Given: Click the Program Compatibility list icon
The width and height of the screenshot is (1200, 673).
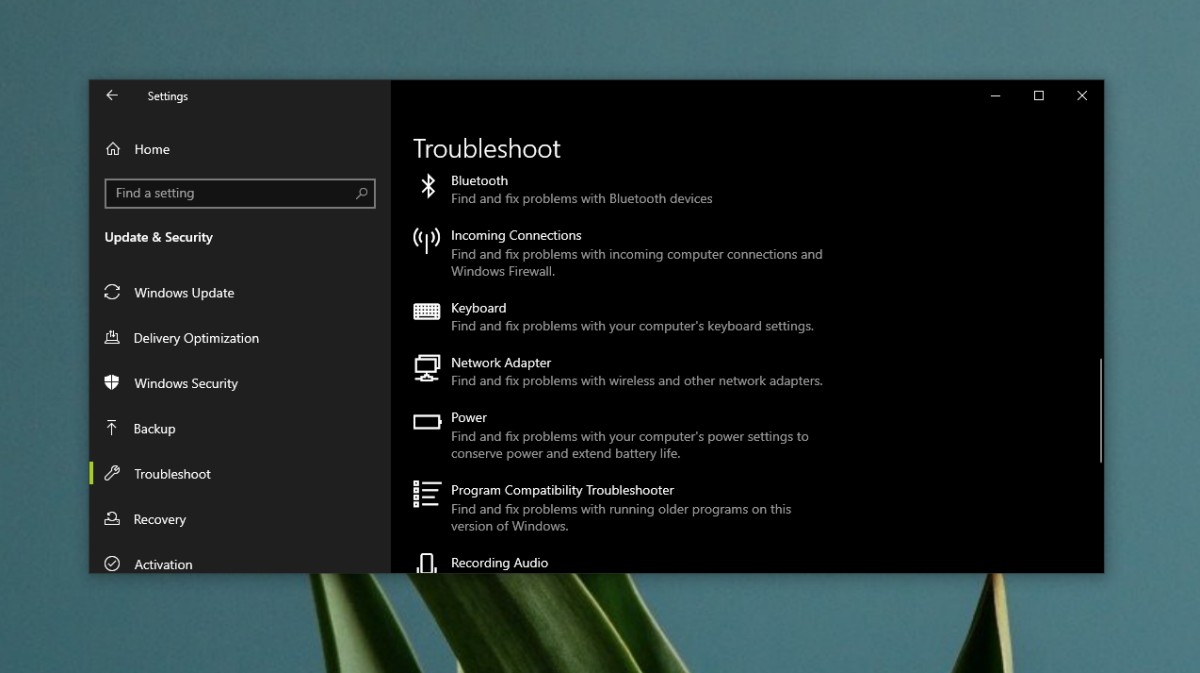Looking at the screenshot, I should [x=427, y=494].
